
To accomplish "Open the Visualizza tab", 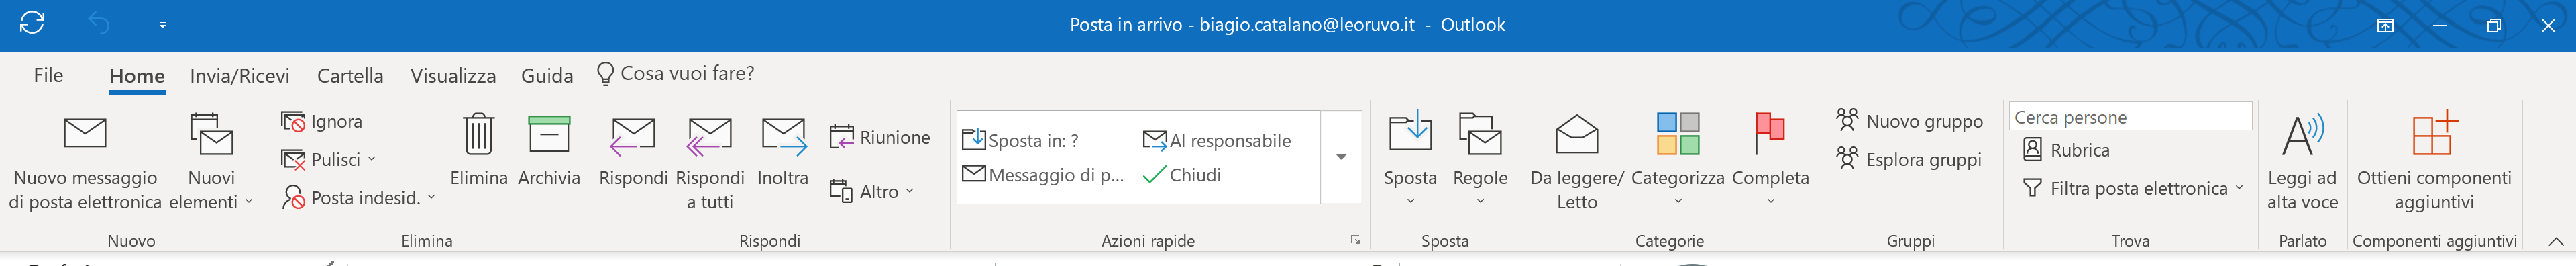I will pyautogui.click(x=453, y=76).
